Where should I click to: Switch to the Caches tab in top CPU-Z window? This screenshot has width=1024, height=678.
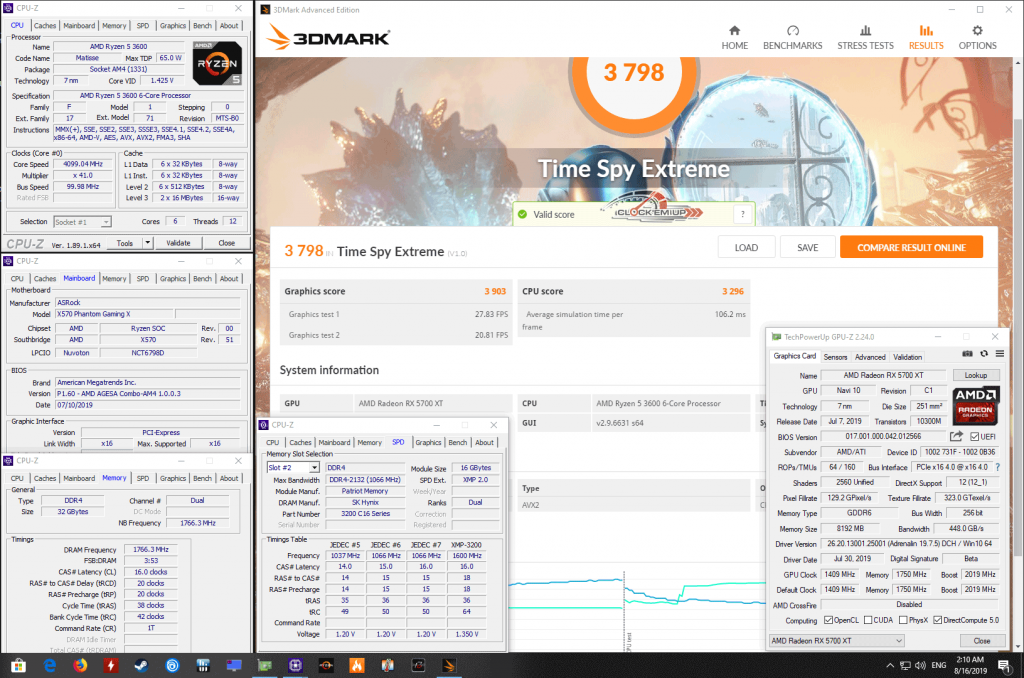[45, 25]
